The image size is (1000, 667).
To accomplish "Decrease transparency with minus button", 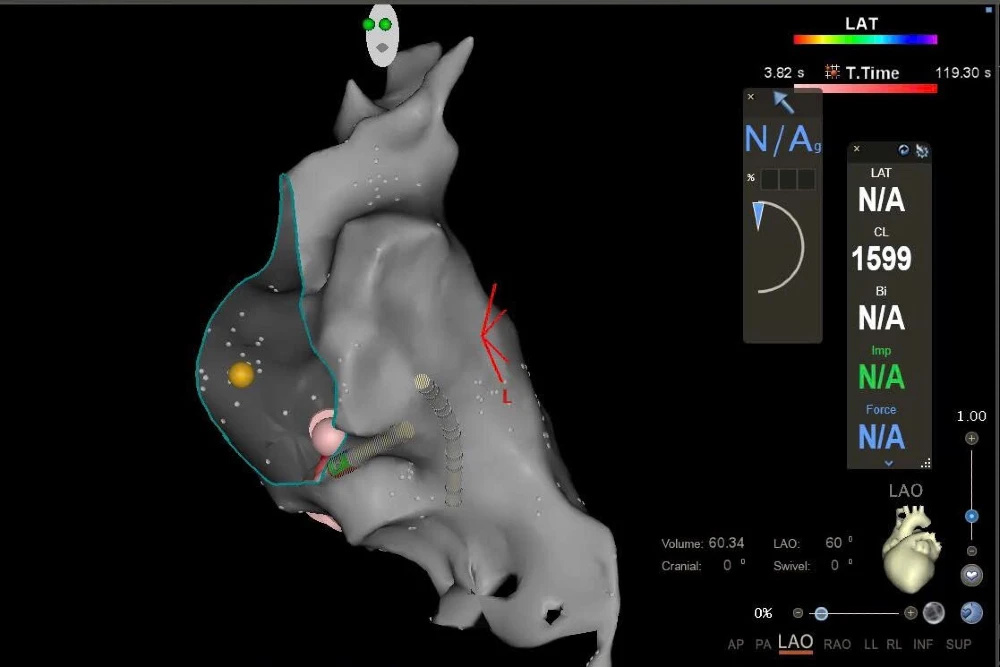I will click(x=797, y=613).
